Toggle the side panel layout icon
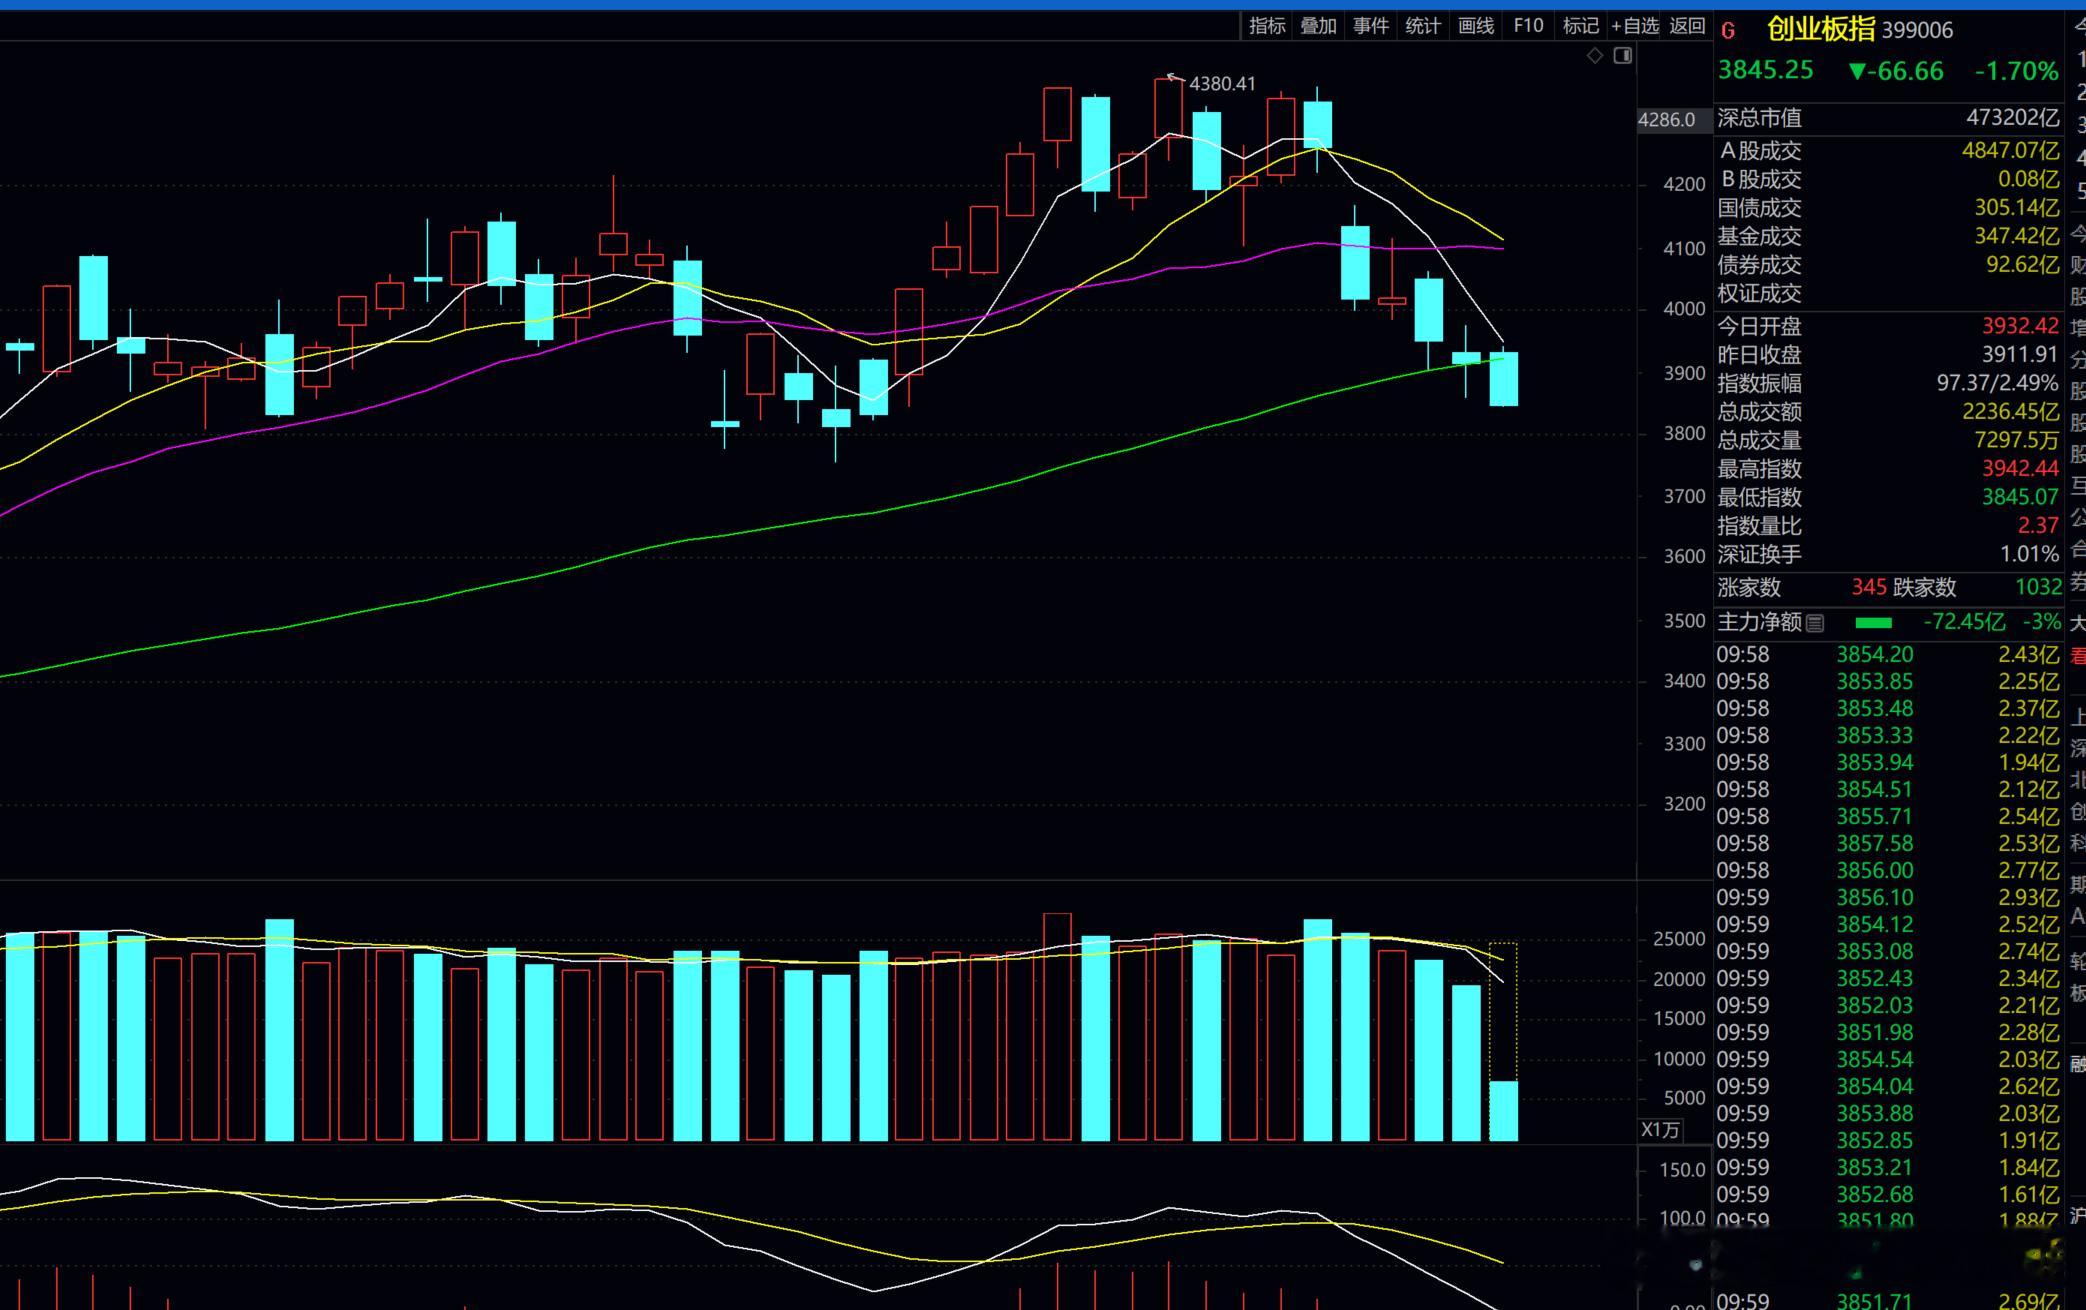 tap(1623, 56)
